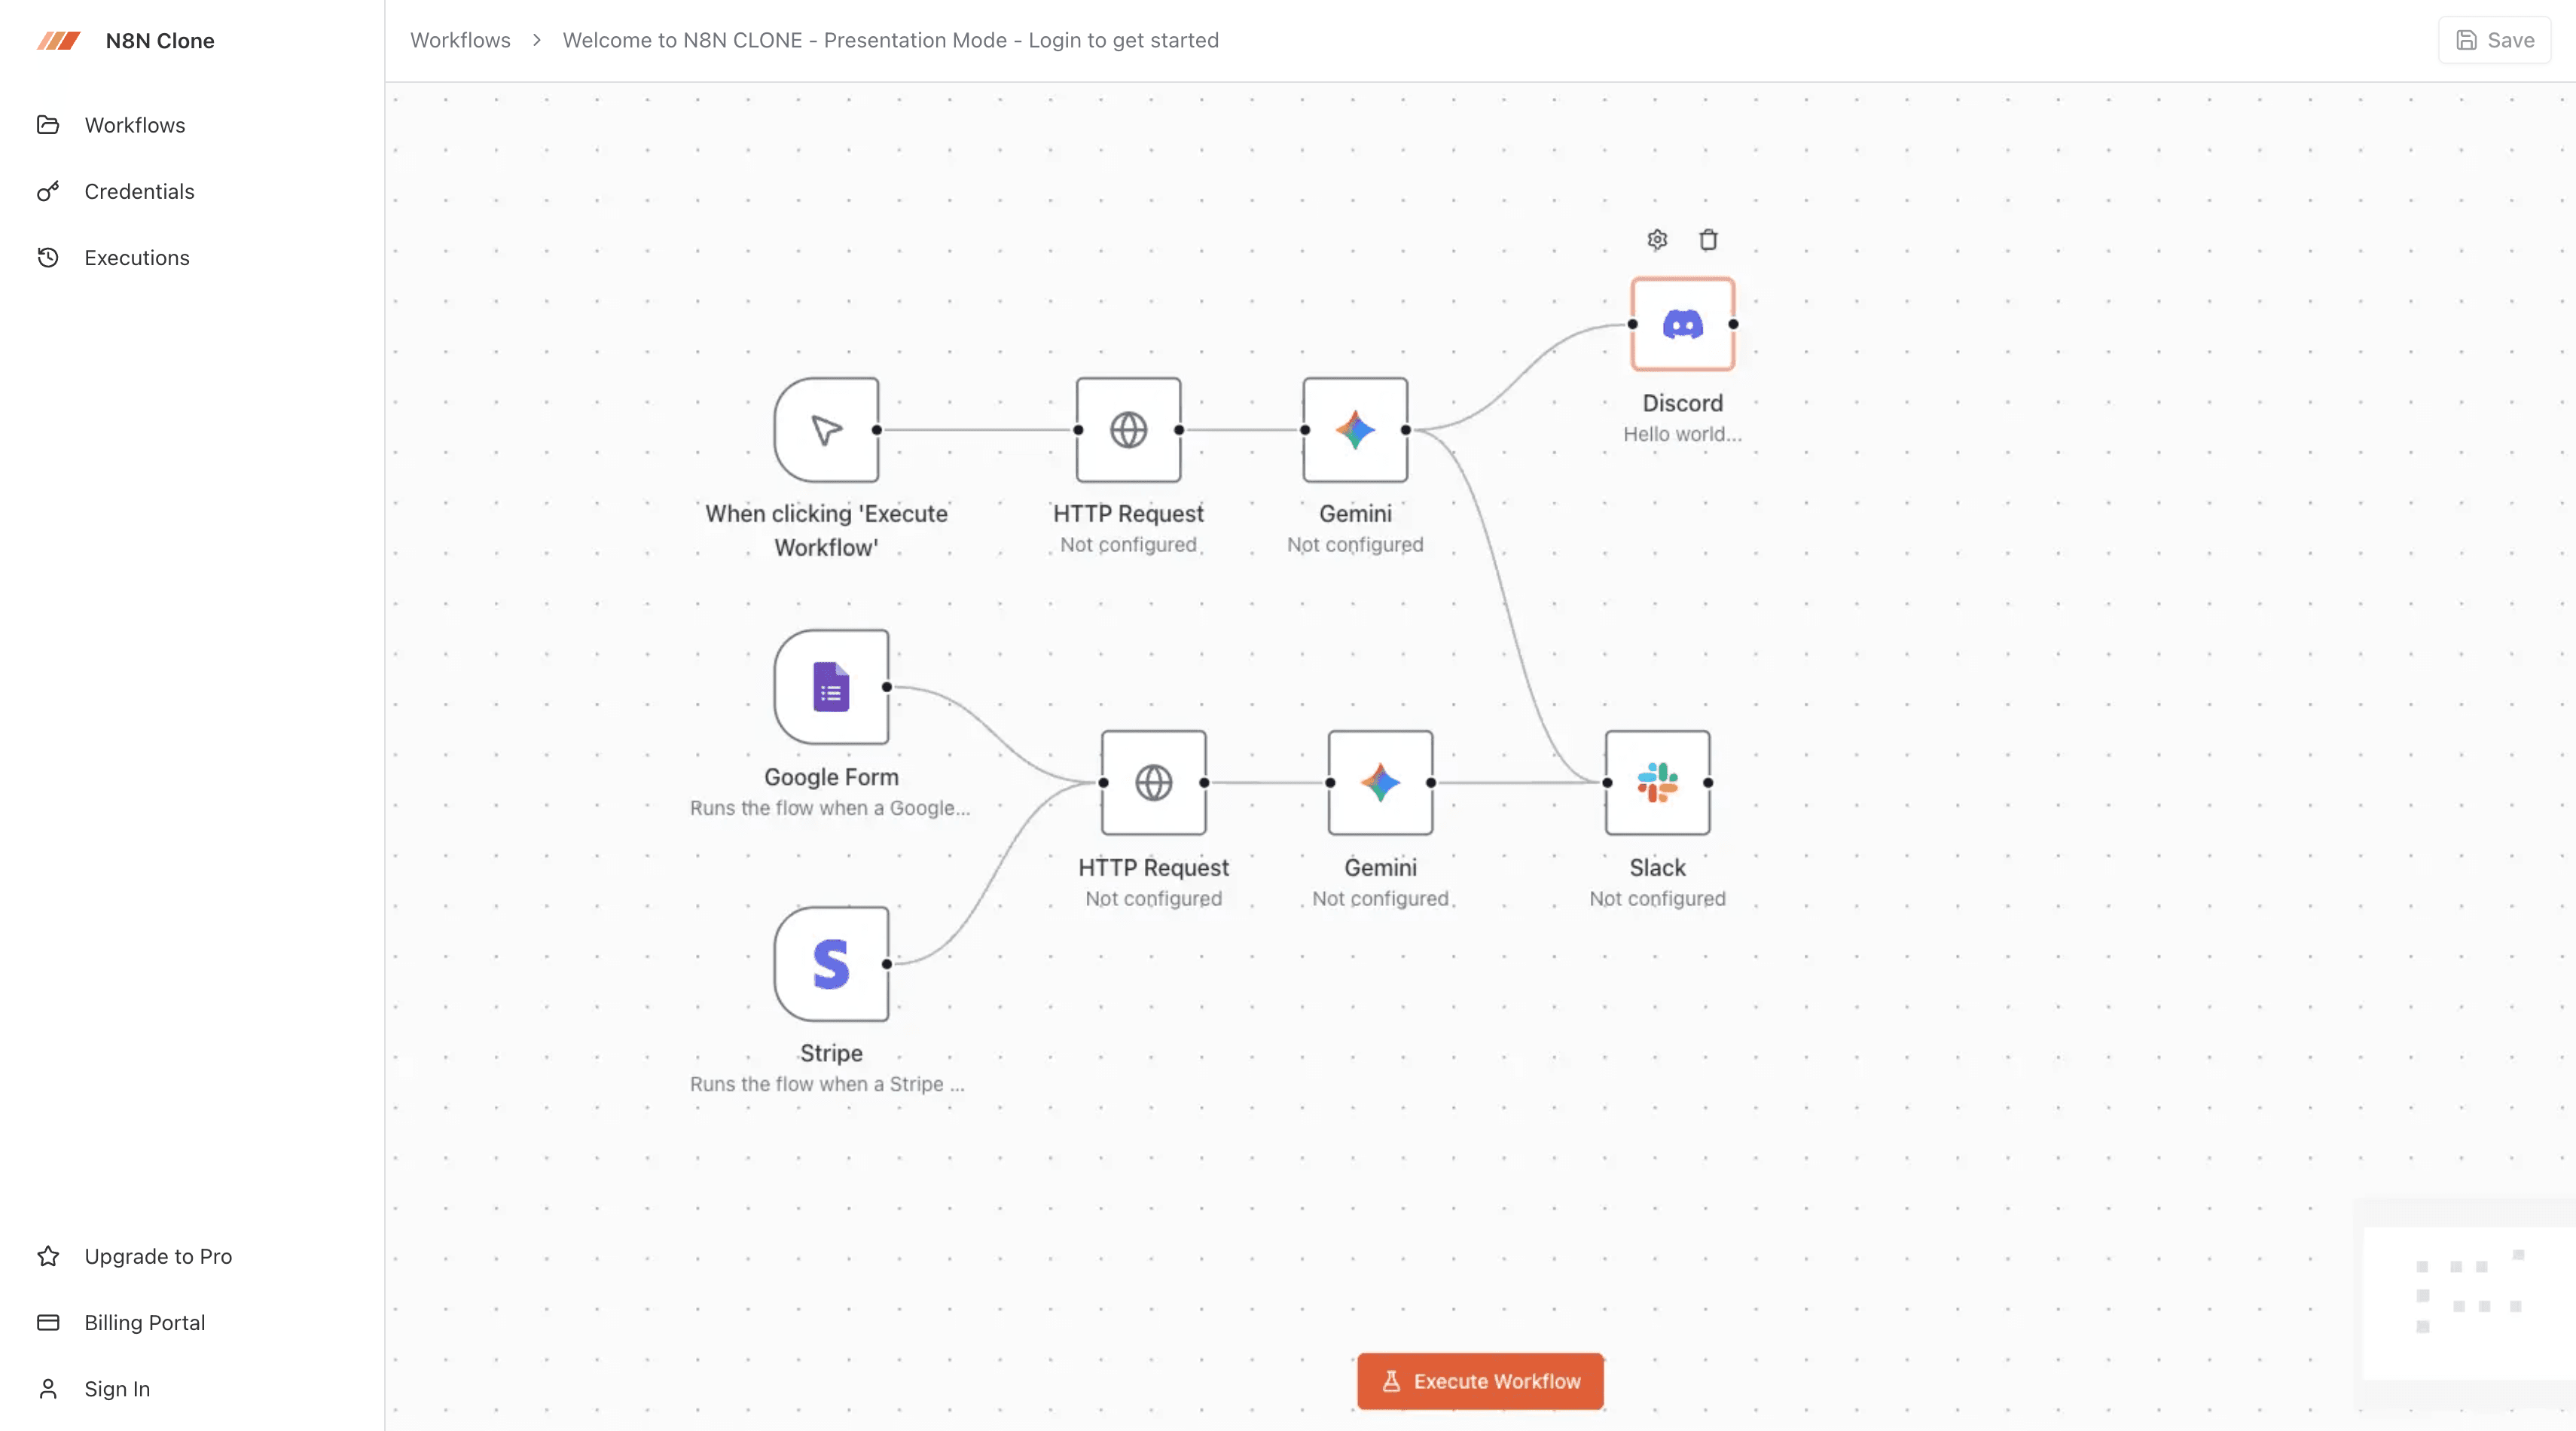Open Workflows in the sidebar

click(x=134, y=125)
